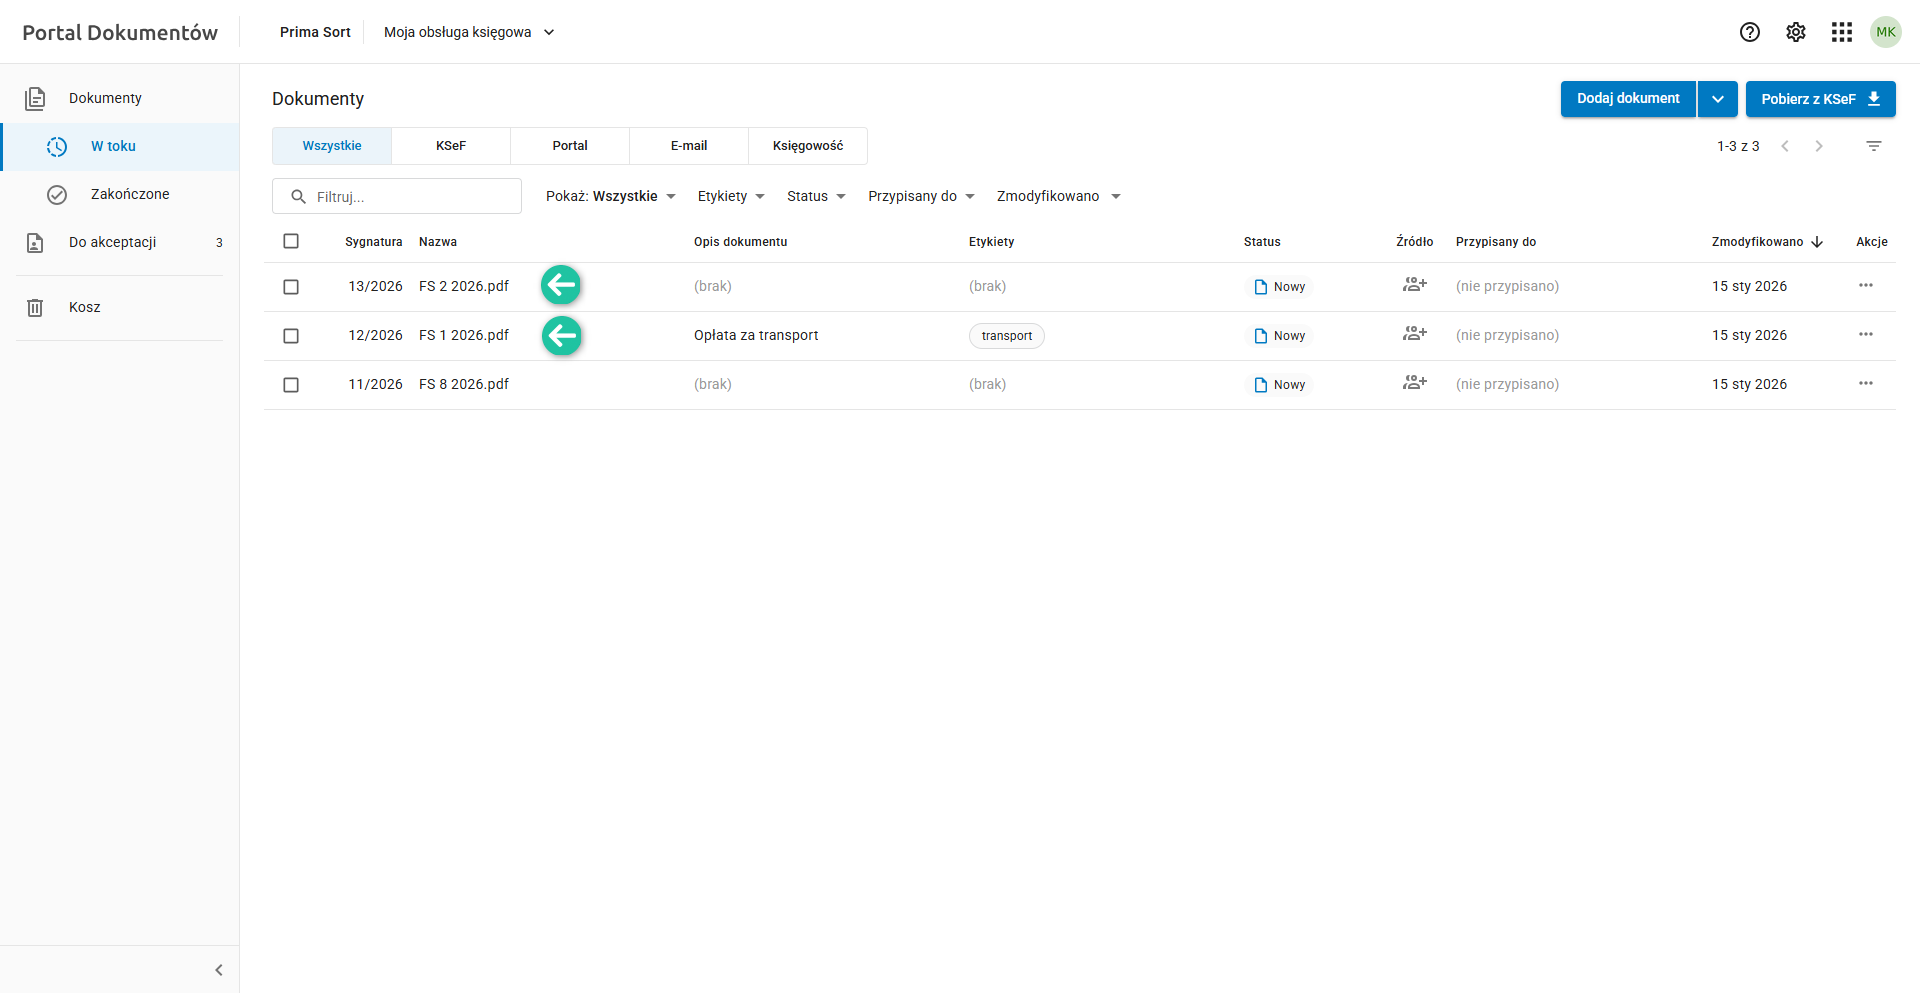Click assign-person icon in the 12/2026 row

point(1414,334)
